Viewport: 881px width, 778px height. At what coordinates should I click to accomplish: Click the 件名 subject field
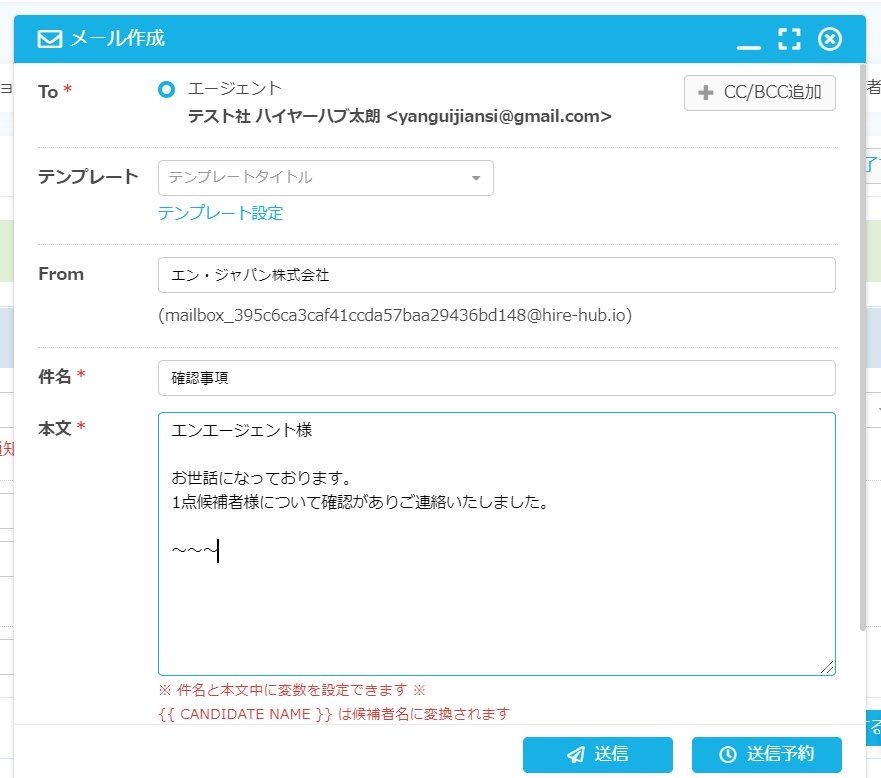click(x=496, y=378)
